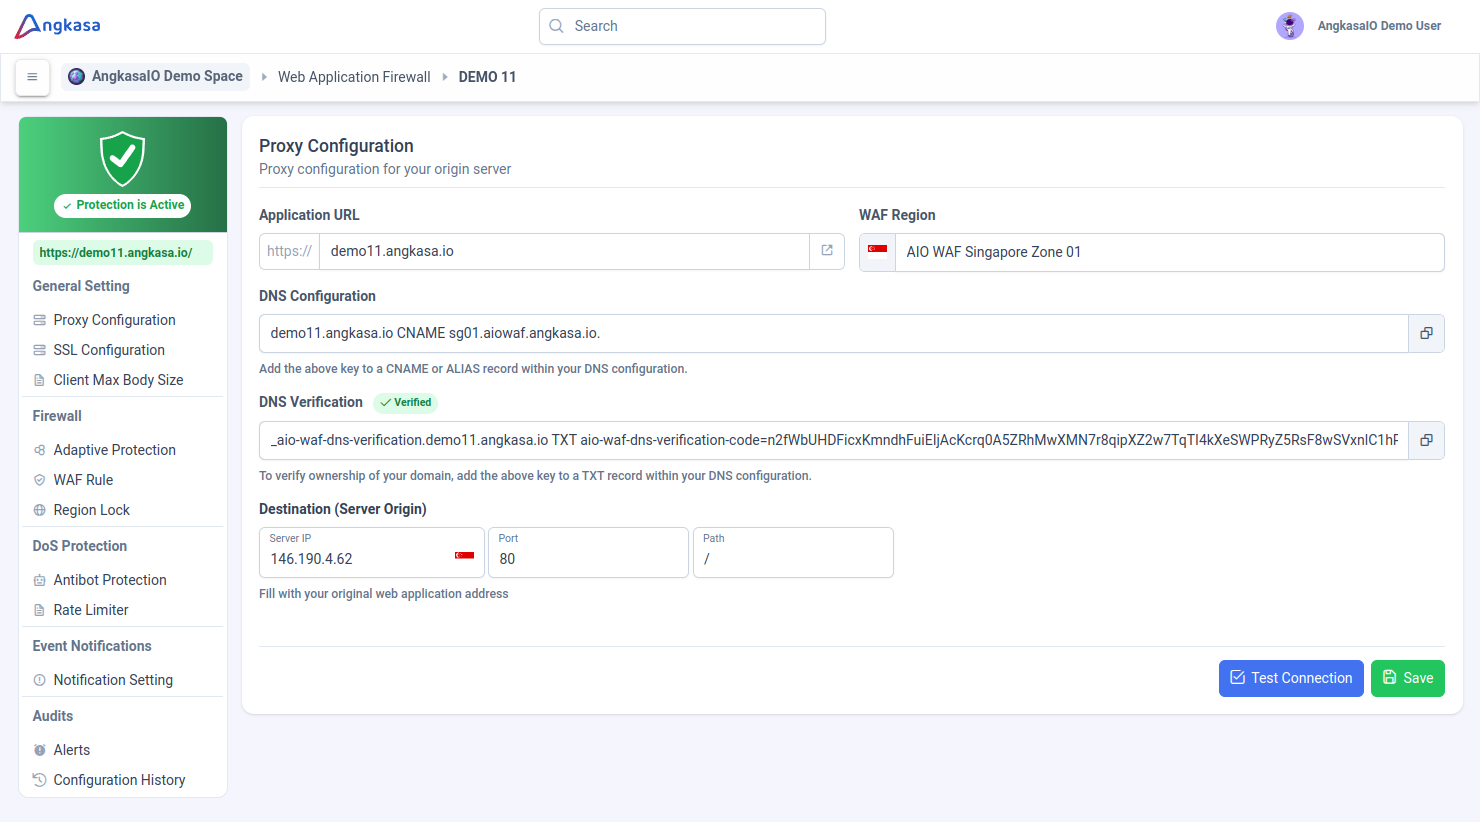The width and height of the screenshot is (1480, 822).
Task: Open the https://demo11.angkasa.io/ link
Action: tap(123, 253)
